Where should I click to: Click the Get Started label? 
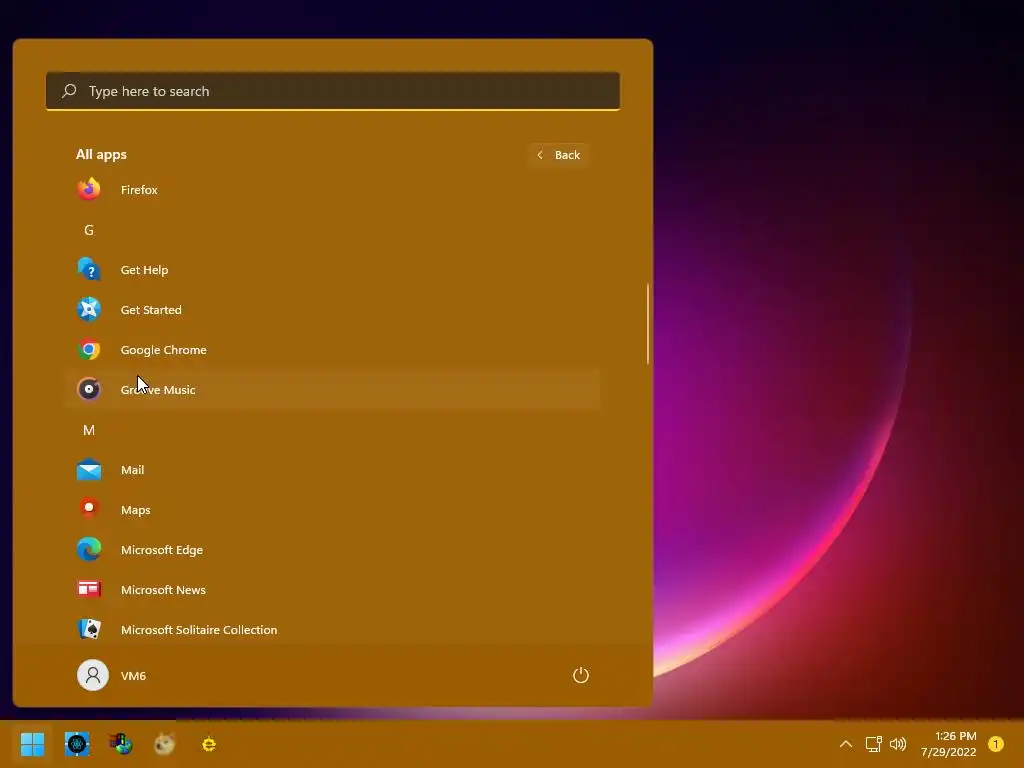click(151, 310)
